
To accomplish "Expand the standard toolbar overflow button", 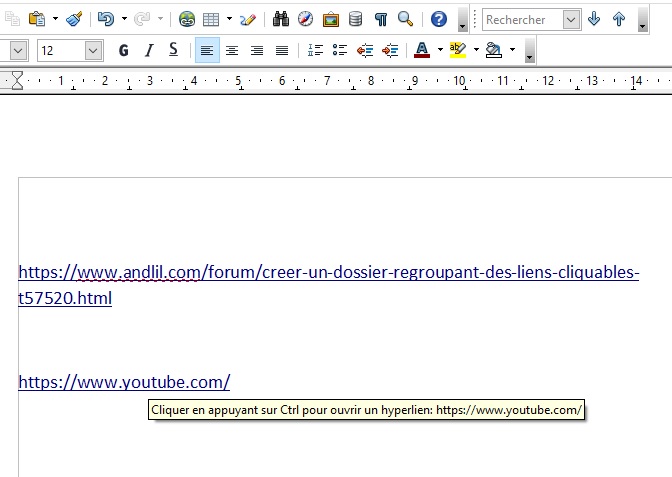I will [x=462, y=19].
